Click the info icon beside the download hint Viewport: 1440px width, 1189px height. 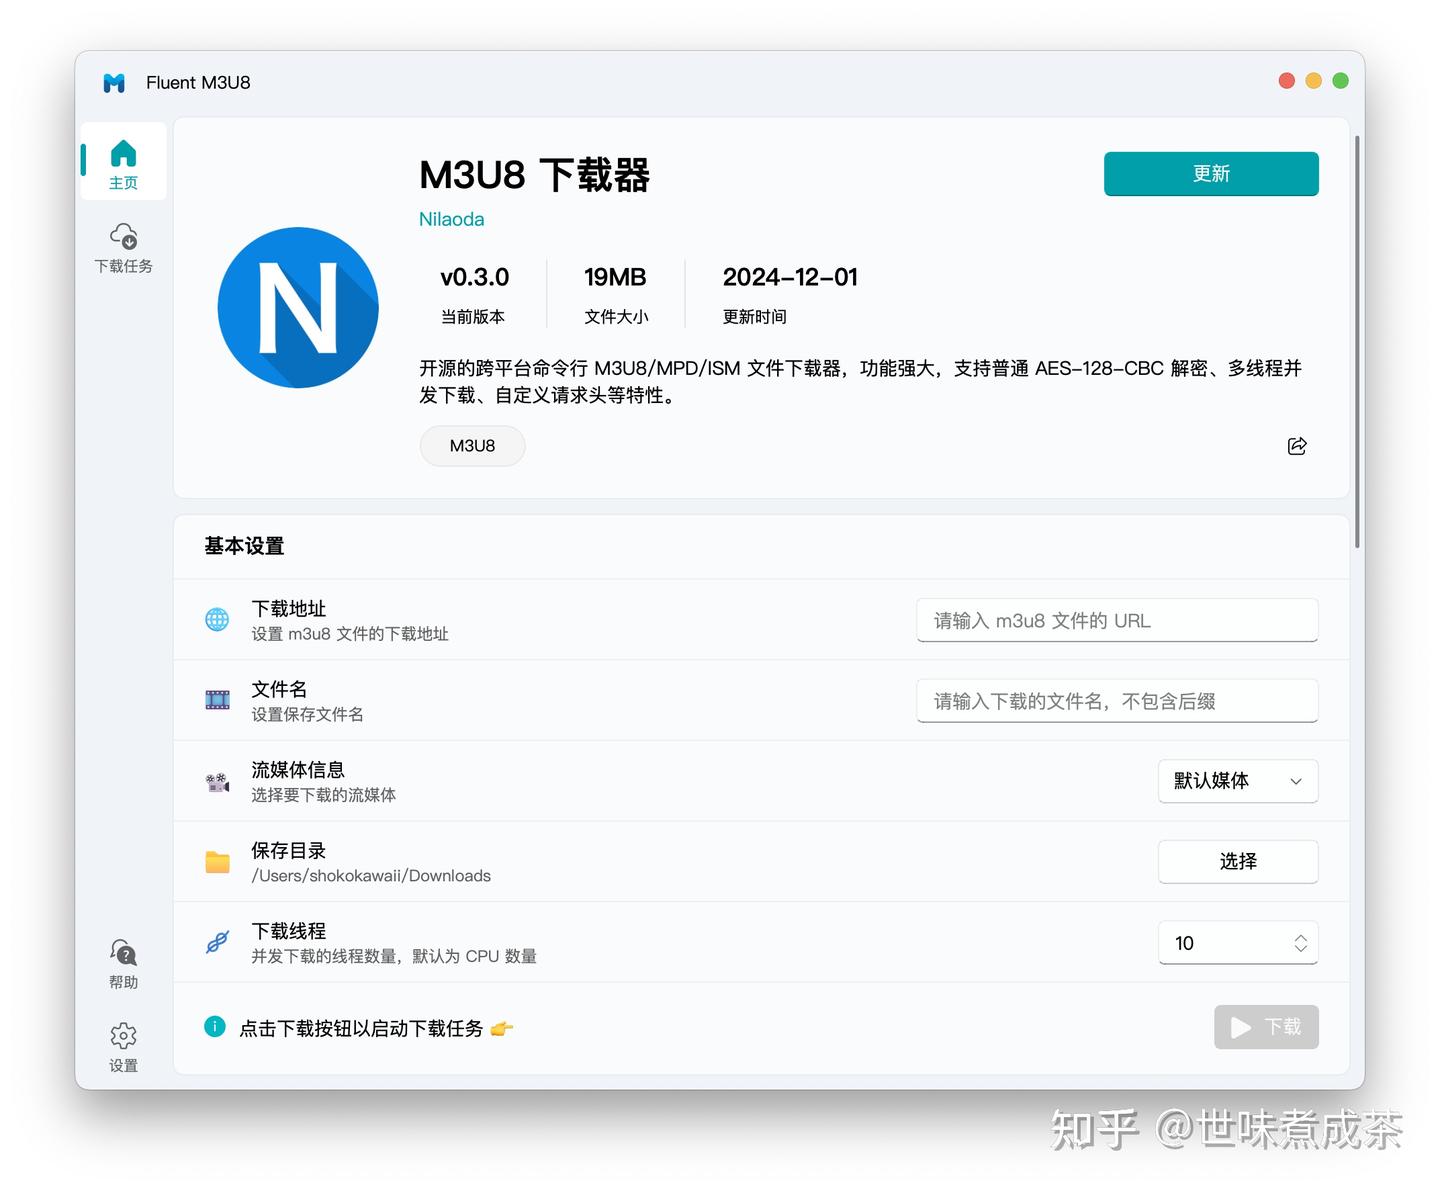coord(214,1027)
